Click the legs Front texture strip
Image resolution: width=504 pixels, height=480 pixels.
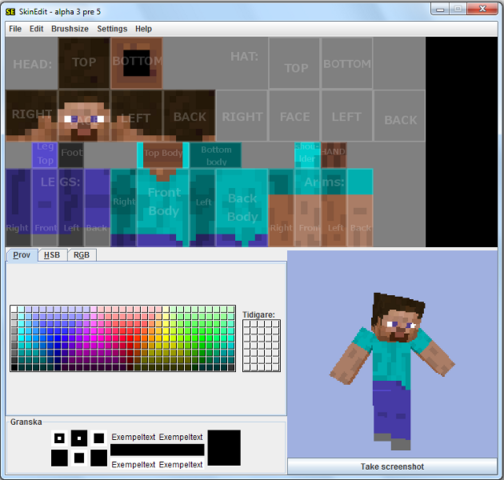(45, 208)
